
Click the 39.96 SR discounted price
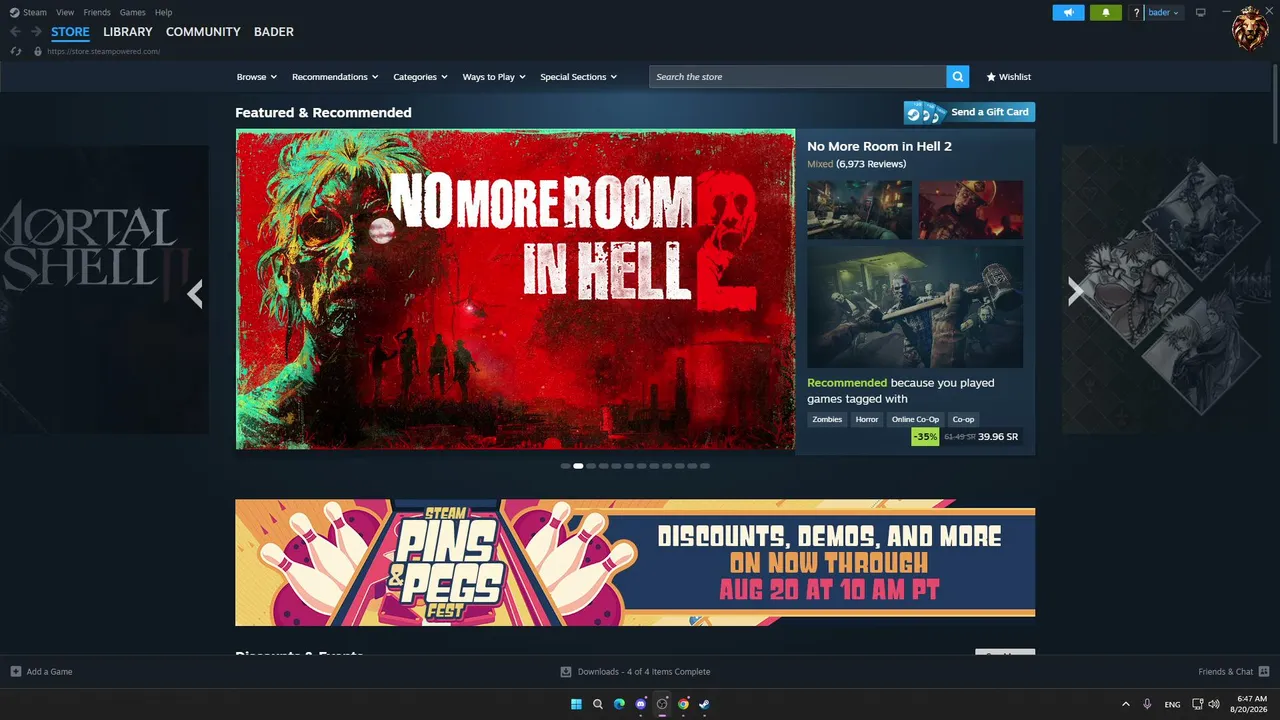pyautogui.click(x=998, y=437)
